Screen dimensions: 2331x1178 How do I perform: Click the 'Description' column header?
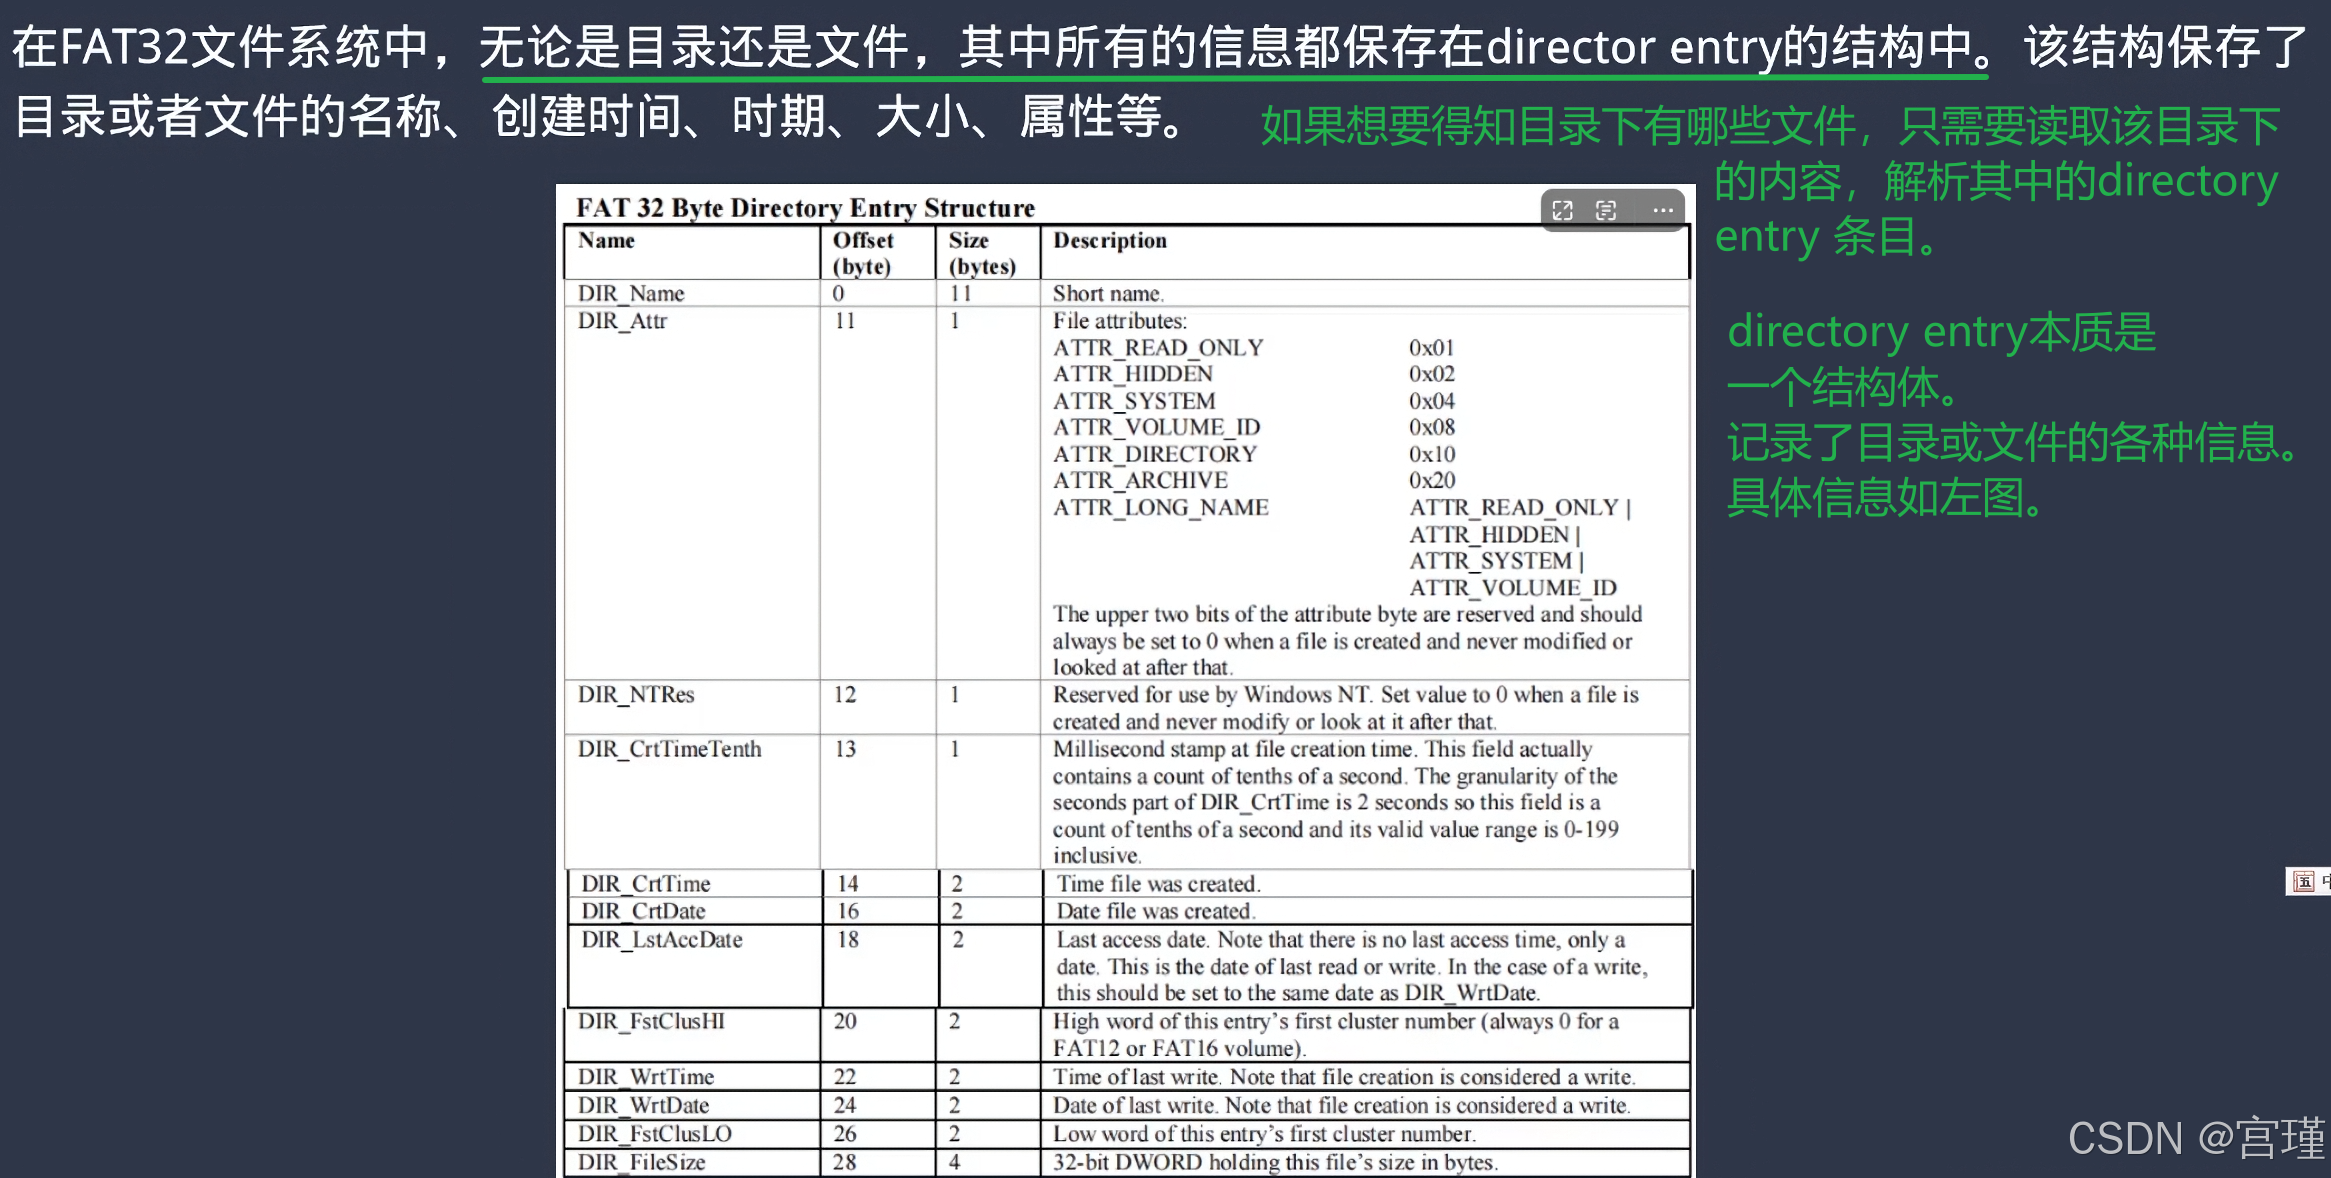1110,240
